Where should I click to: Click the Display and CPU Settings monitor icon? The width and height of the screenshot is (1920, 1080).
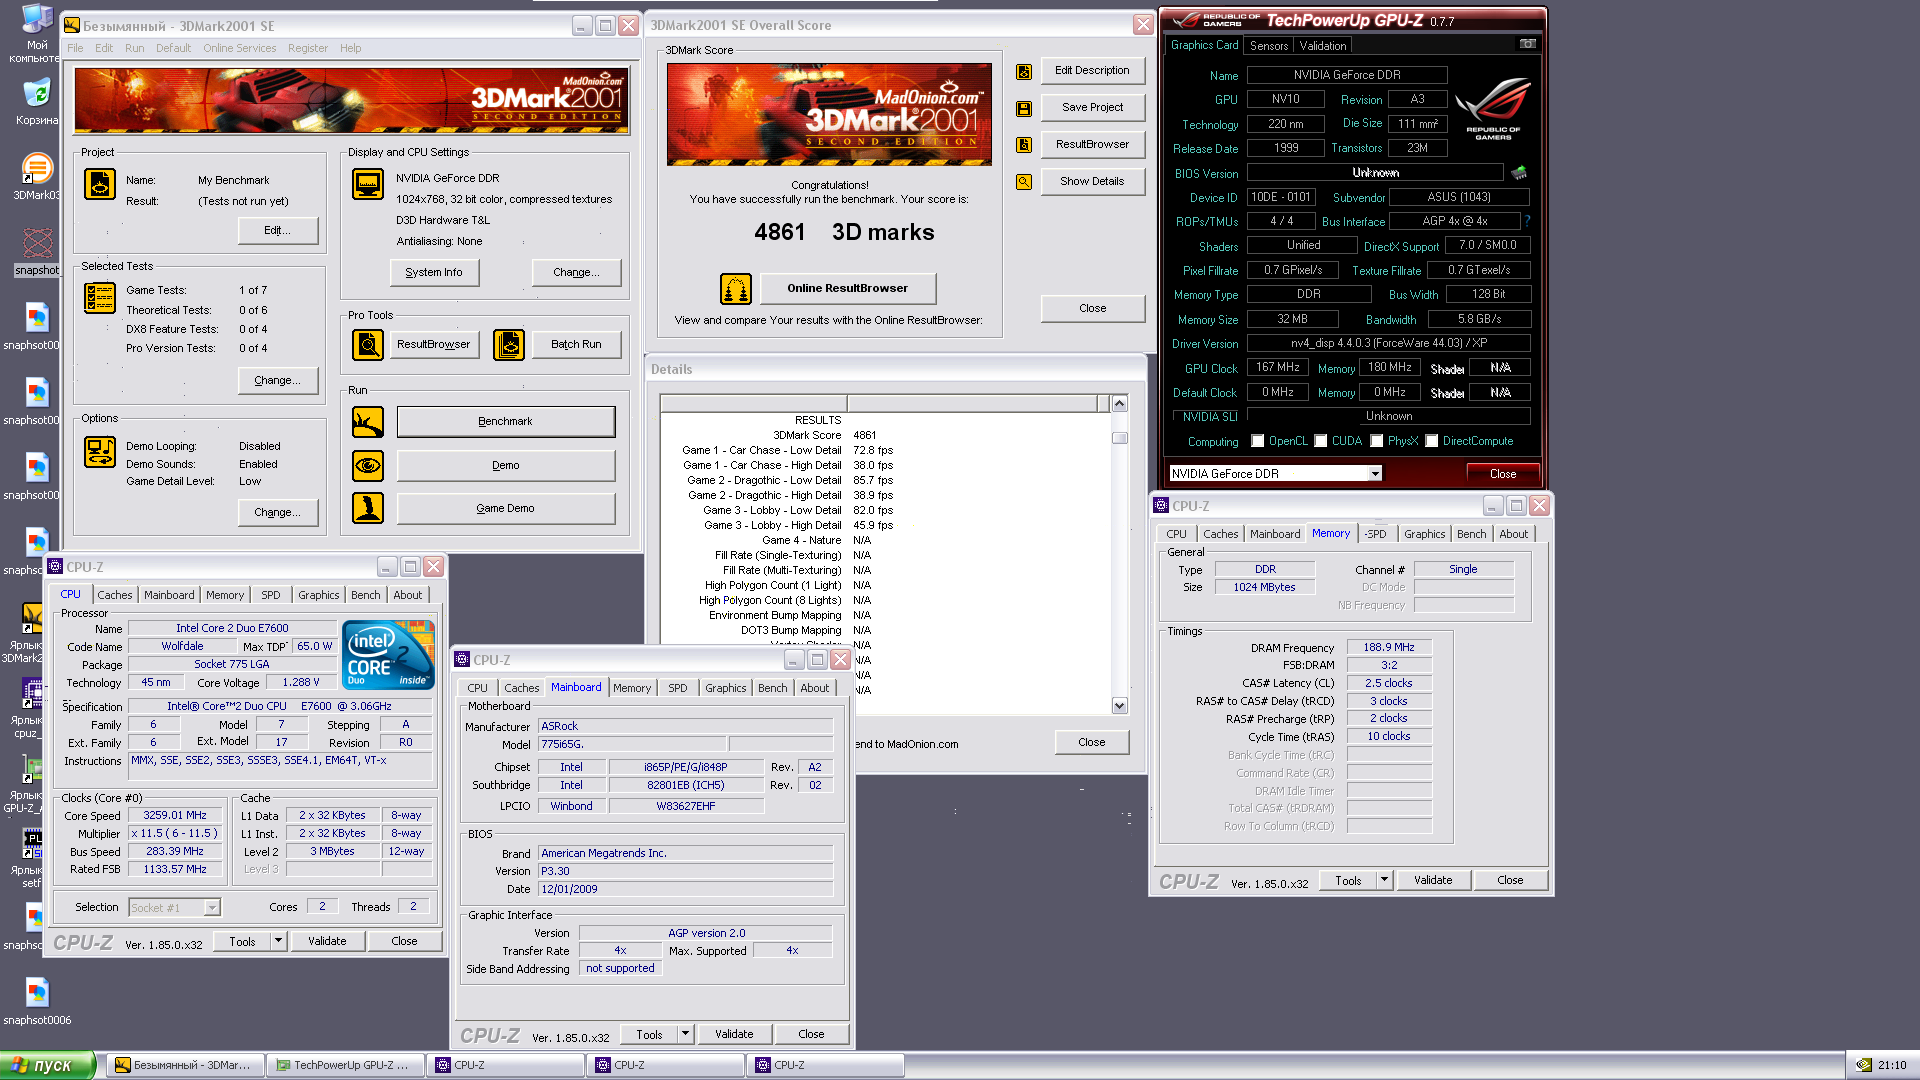coord(368,184)
